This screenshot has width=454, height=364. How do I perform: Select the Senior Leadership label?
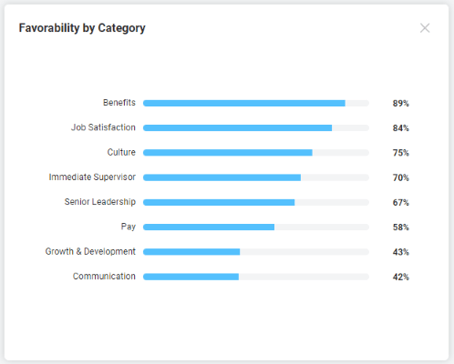100,202
